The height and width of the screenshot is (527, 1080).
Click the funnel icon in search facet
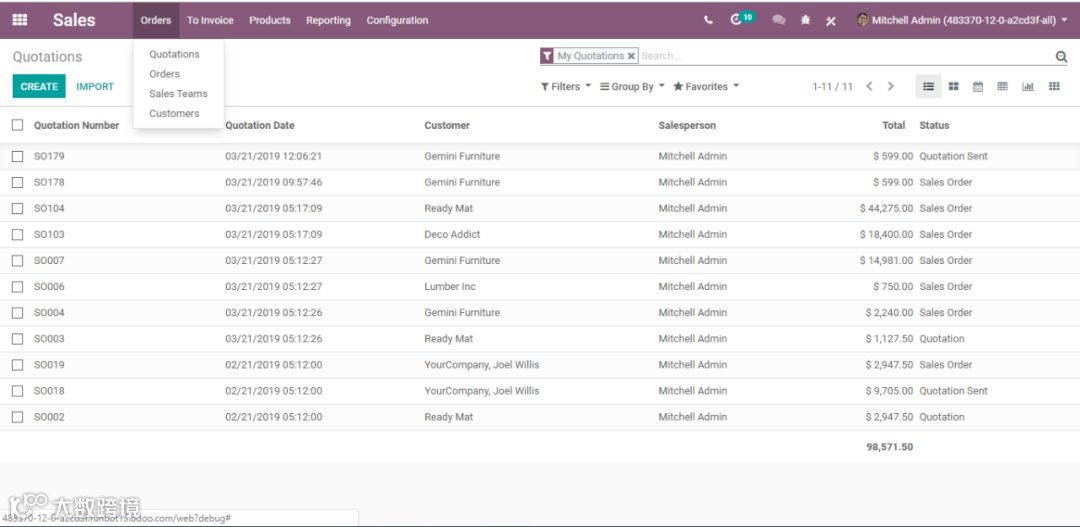(x=547, y=56)
